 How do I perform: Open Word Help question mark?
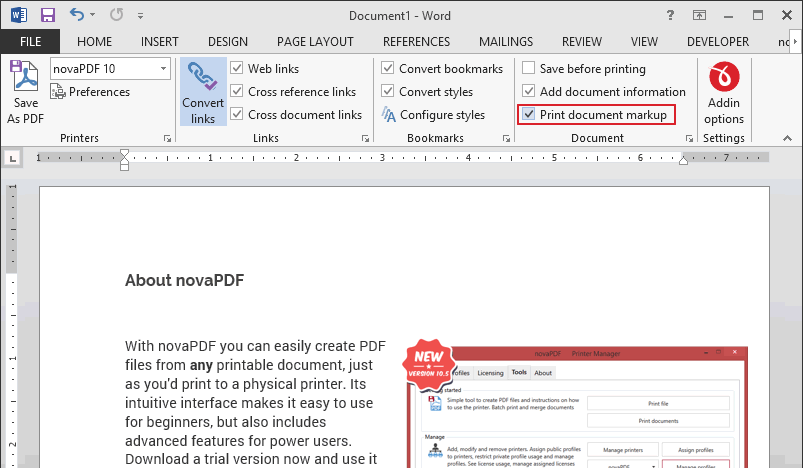point(670,15)
